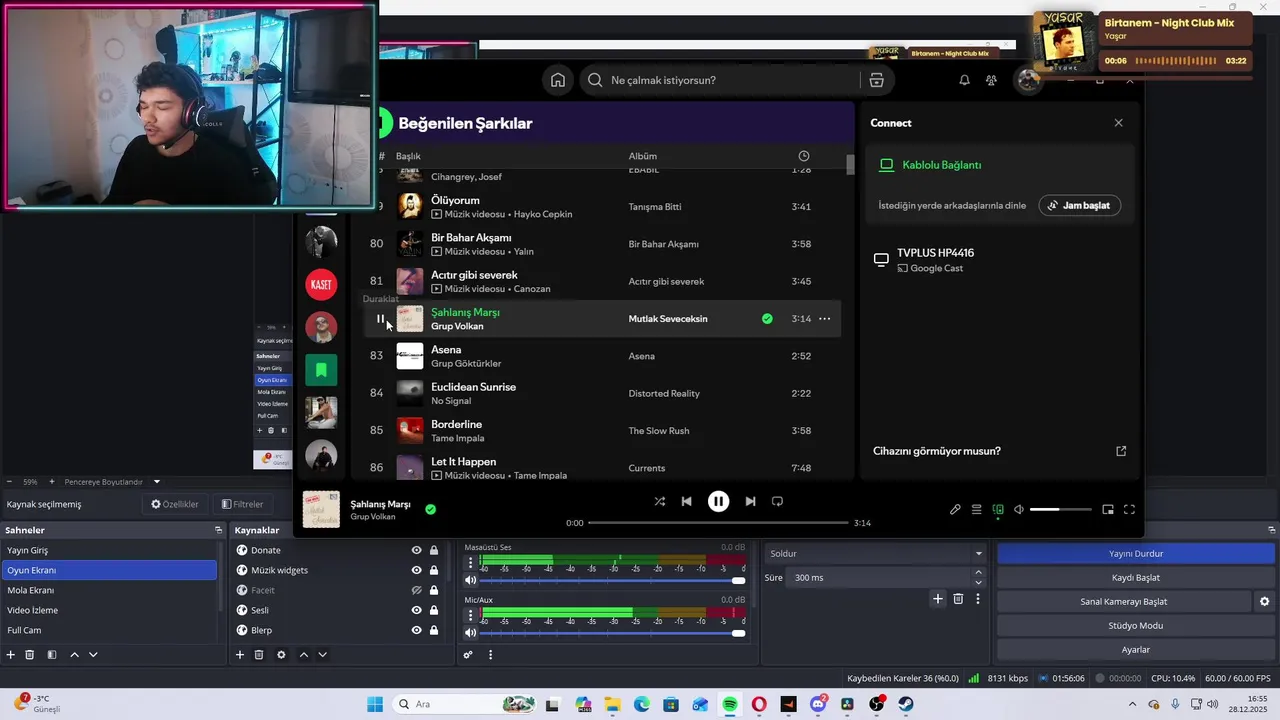Screen dimensions: 1280x720
Task: Open lyrics microphone icon in player
Action: click(x=955, y=509)
